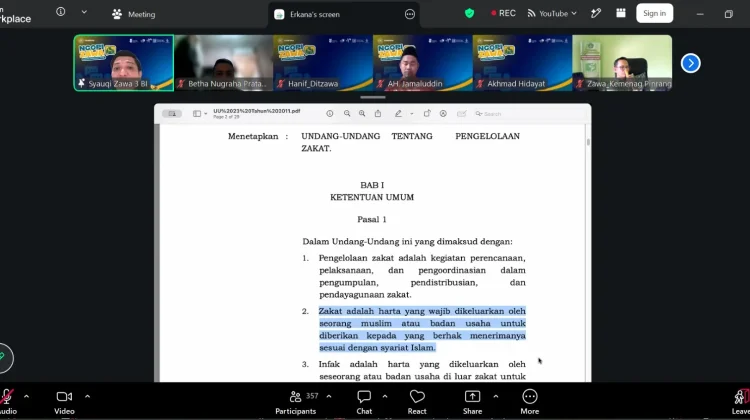Click the Leave meeting button
The image size is (750, 420).
tap(740, 402)
